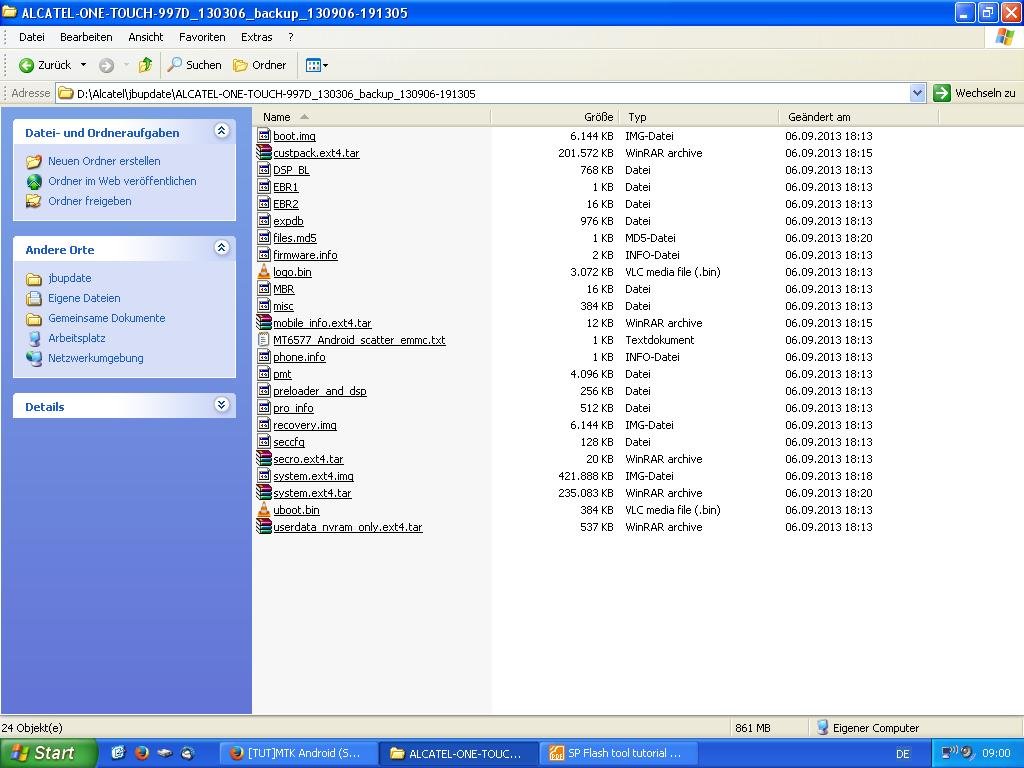Select file name firmware.info
This screenshot has width=1024, height=768.
(x=305, y=255)
